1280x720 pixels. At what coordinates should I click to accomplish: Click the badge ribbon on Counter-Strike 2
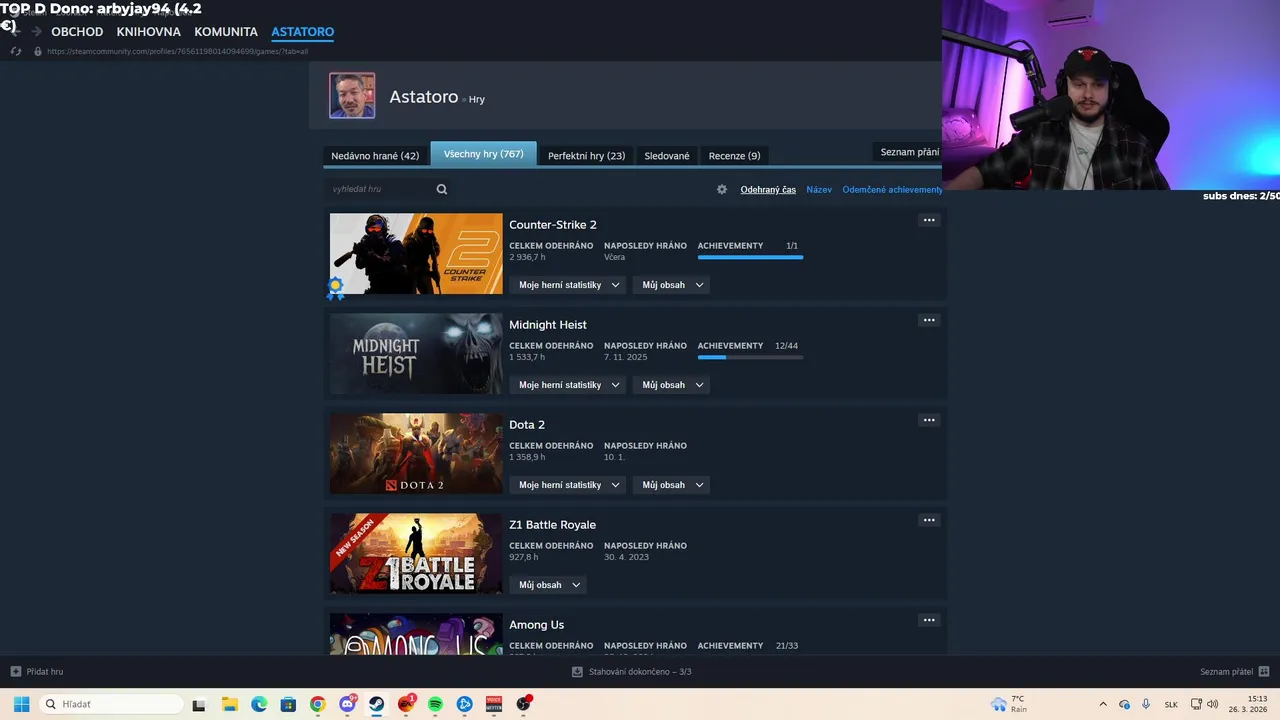point(336,288)
